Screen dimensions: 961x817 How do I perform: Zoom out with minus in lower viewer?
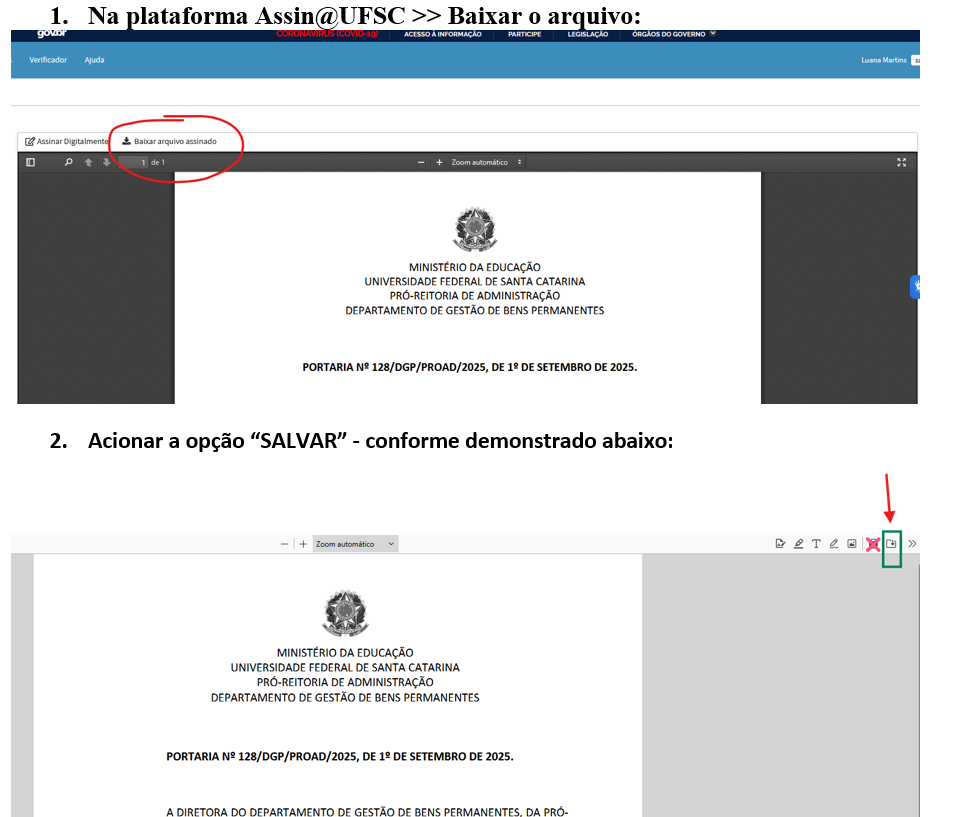(285, 544)
